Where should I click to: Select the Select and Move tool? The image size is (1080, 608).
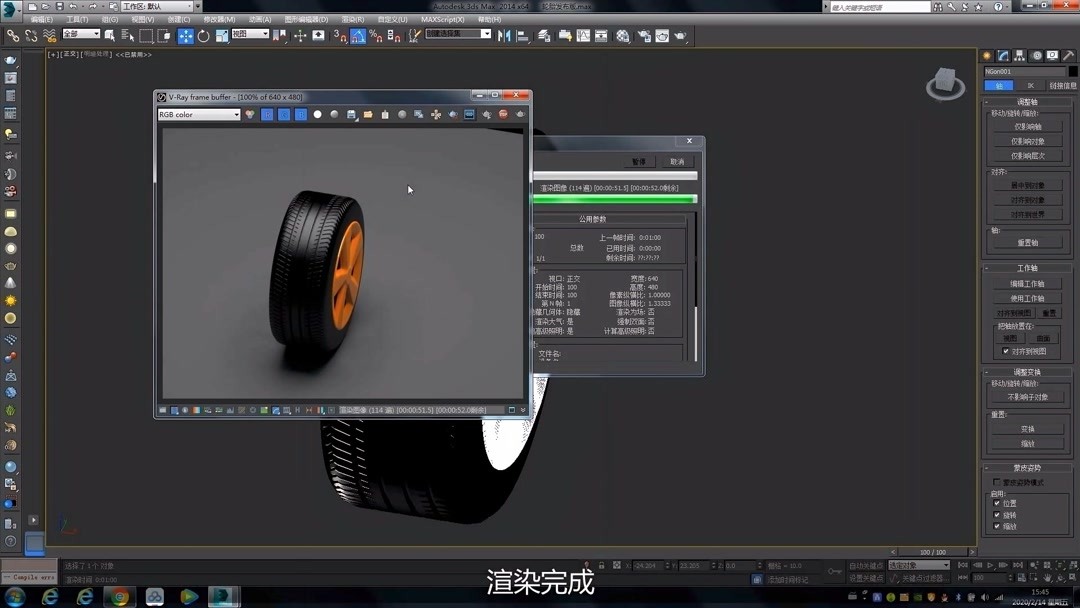(x=185, y=35)
